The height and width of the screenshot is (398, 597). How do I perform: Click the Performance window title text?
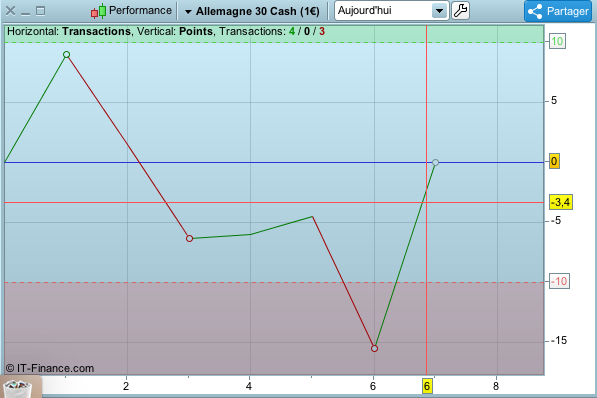[140, 10]
